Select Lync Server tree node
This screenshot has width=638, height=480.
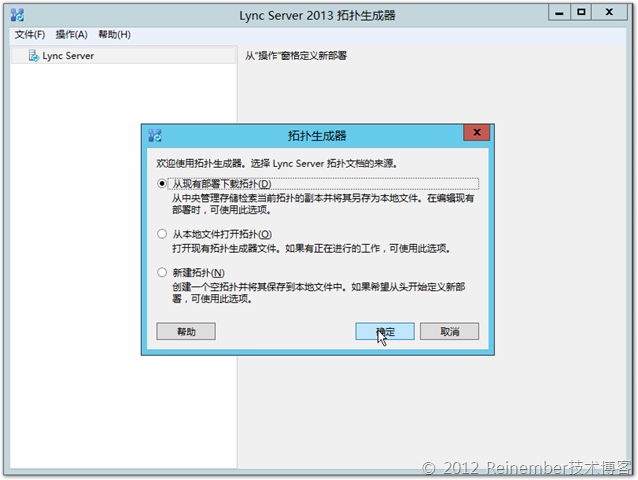click(123, 56)
